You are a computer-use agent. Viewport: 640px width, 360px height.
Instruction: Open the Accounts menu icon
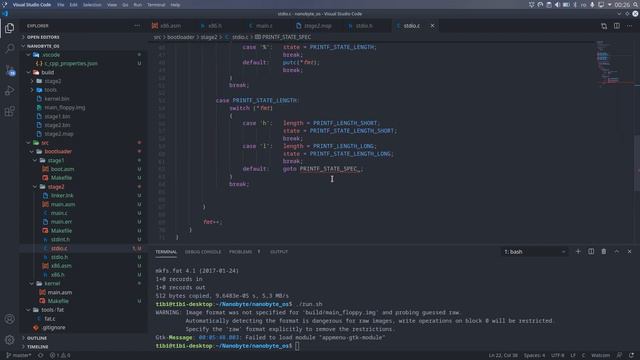pos(9,319)
